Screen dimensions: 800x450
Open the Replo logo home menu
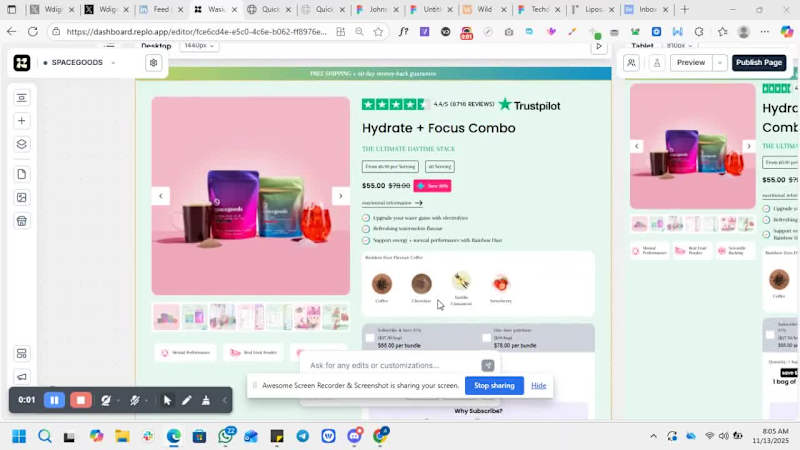22,63
